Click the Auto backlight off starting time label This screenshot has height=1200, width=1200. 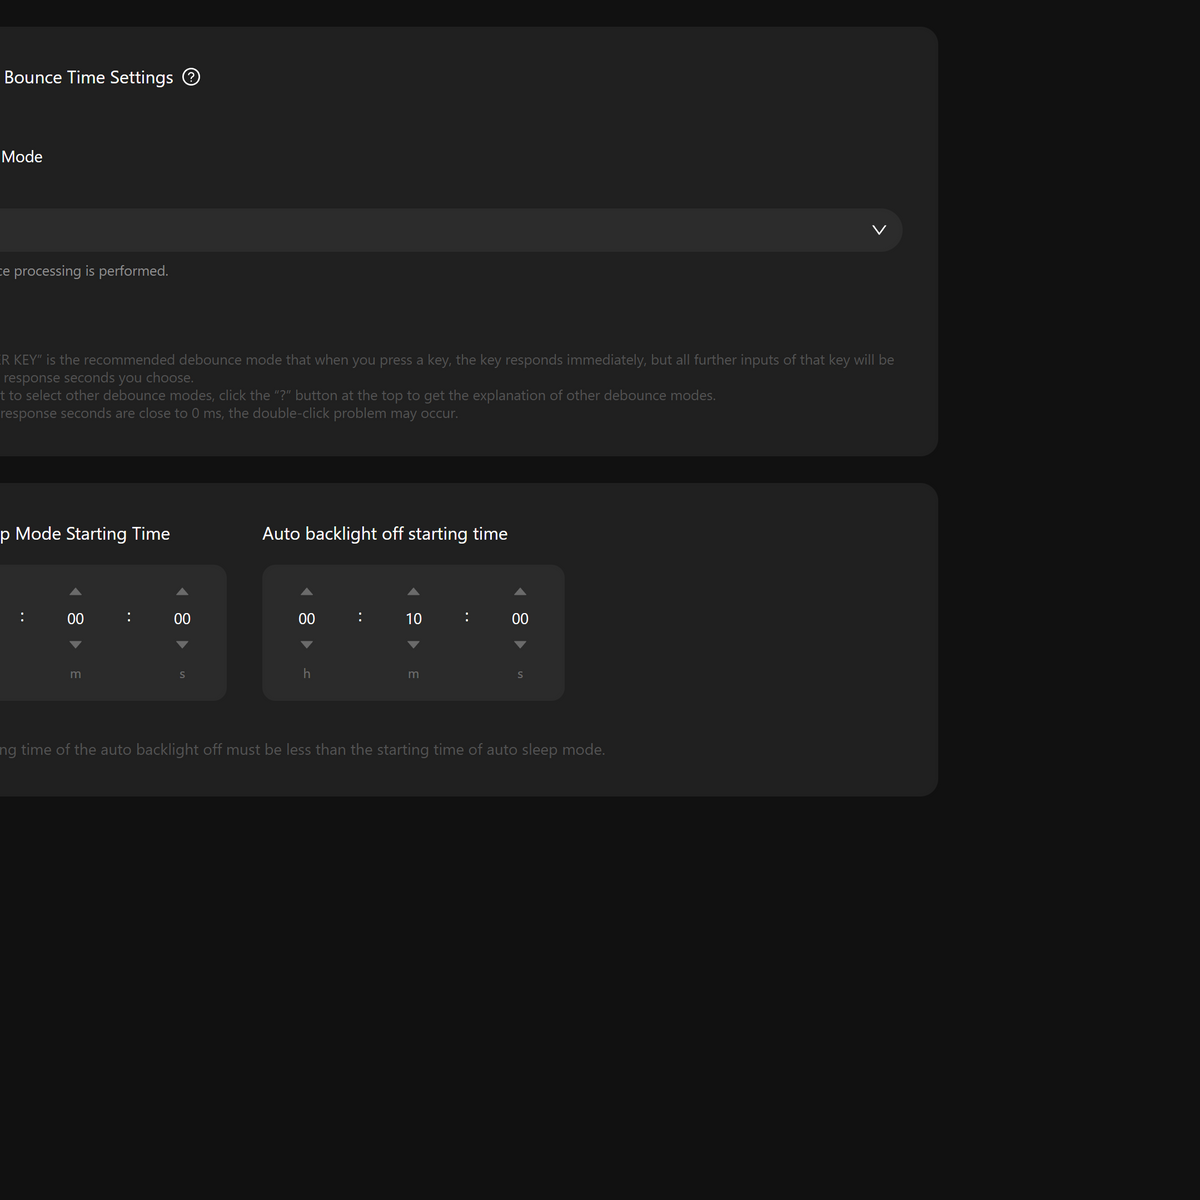[385, 534]
